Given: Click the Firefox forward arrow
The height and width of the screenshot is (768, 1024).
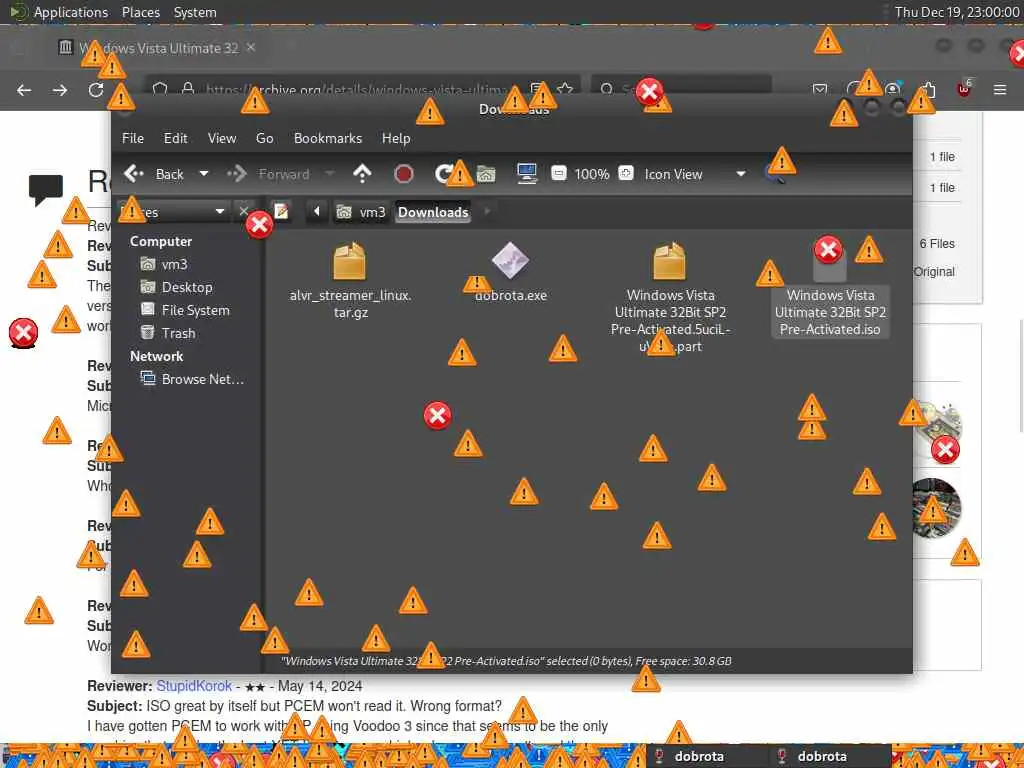Looking at the screenshot, I should 60,90.
